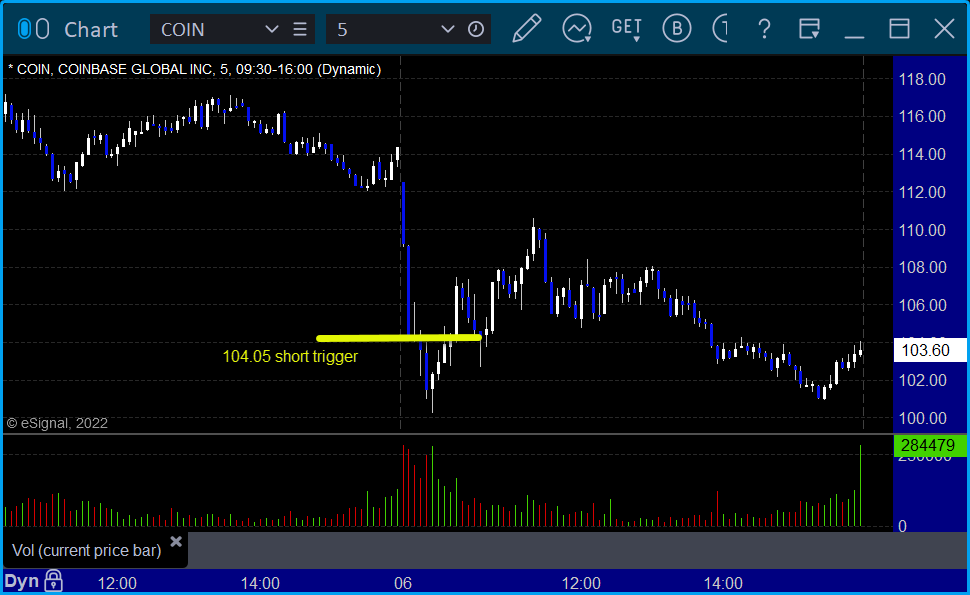Click the volume axis 0 label
Image resolution: width=970 pixels, height=595 pixels.
pyautogui.click(x=903, y=526)
